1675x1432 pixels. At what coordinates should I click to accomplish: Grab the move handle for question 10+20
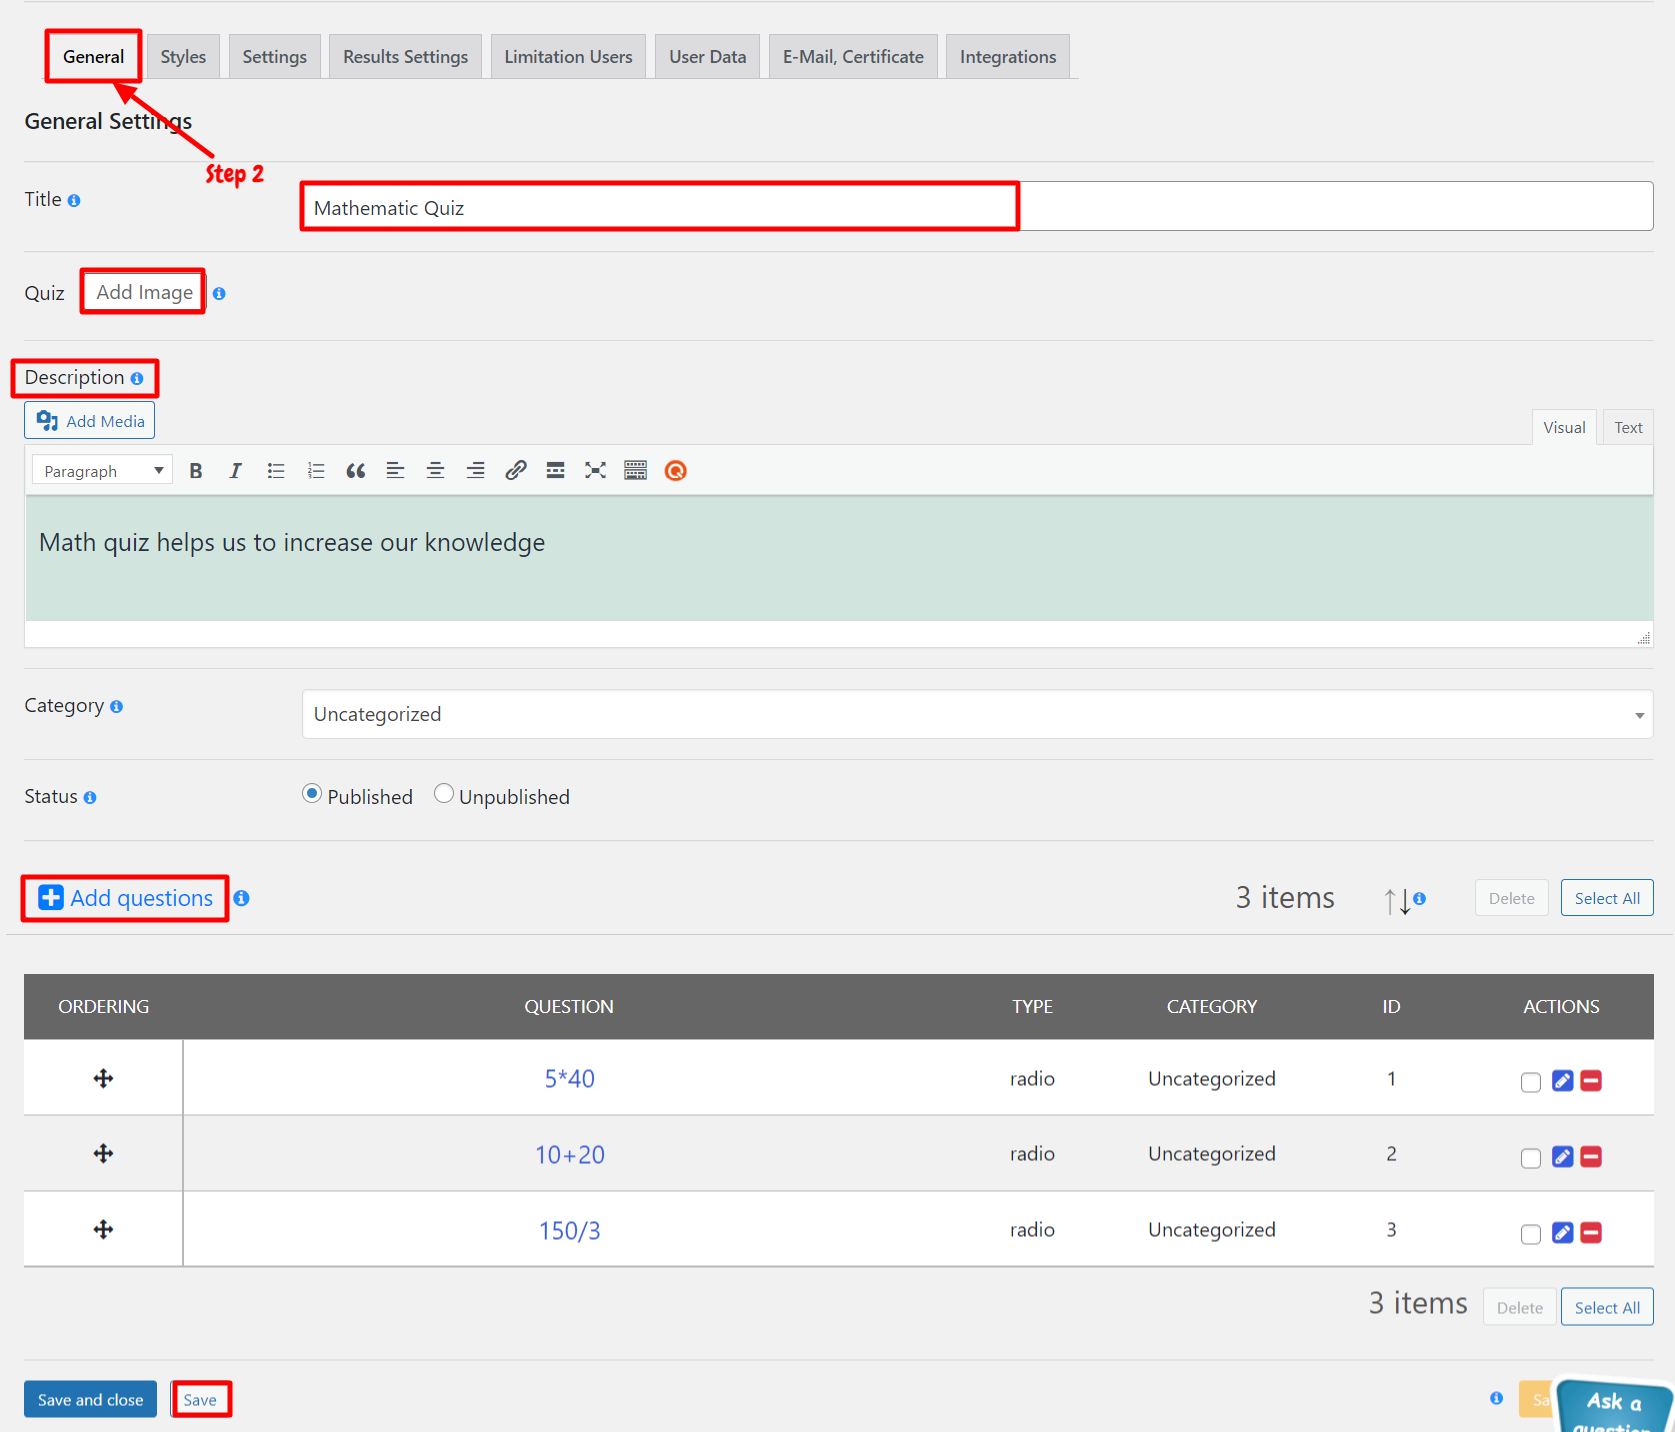[x=103, y=1154]
